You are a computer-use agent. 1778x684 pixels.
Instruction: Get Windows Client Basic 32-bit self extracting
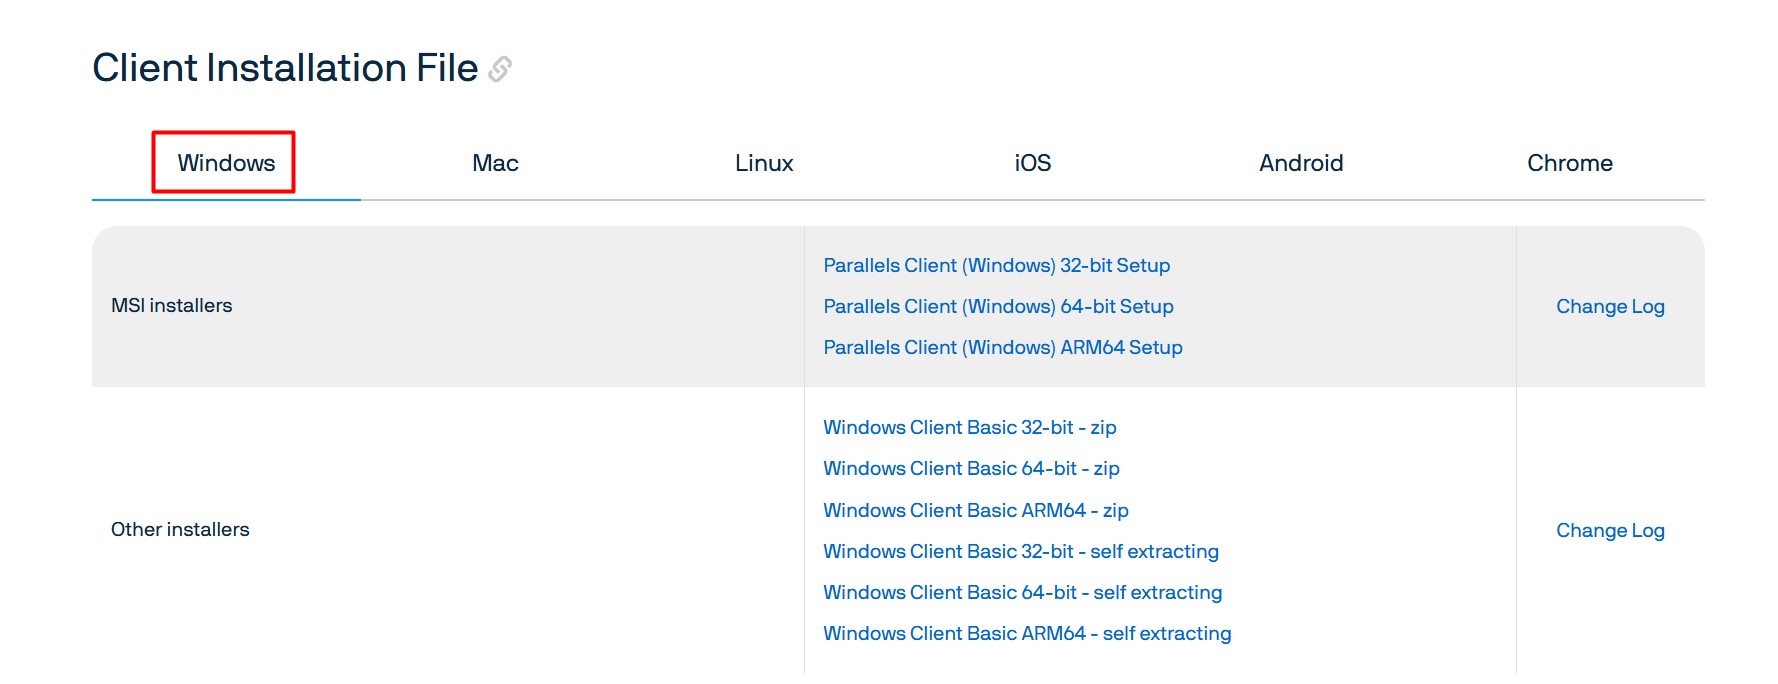tap(1020, 552)
